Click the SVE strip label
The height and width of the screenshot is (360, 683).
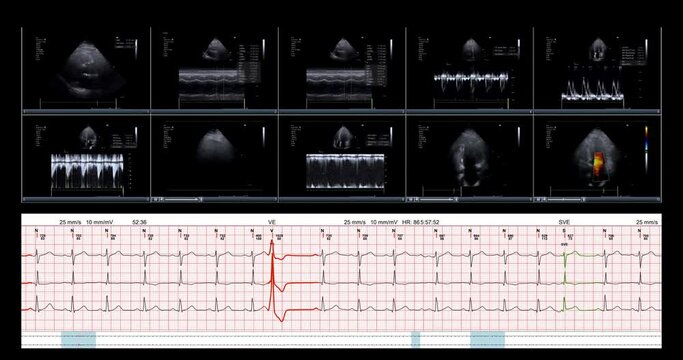564,222
